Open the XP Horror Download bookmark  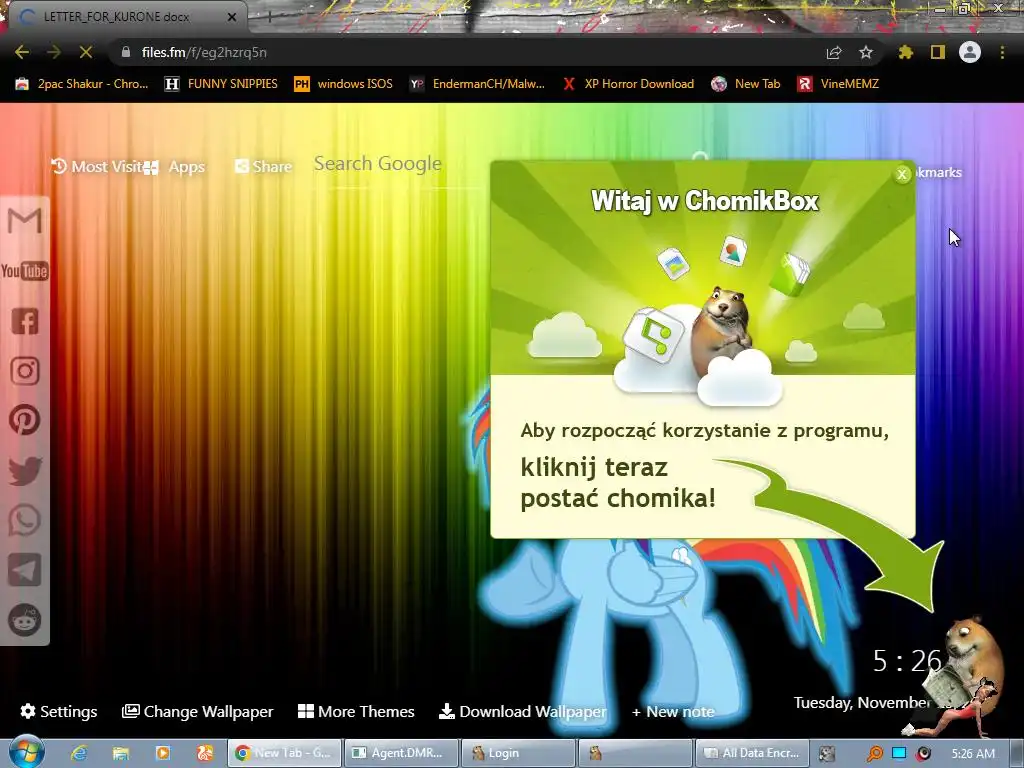(x=628, y=84)
